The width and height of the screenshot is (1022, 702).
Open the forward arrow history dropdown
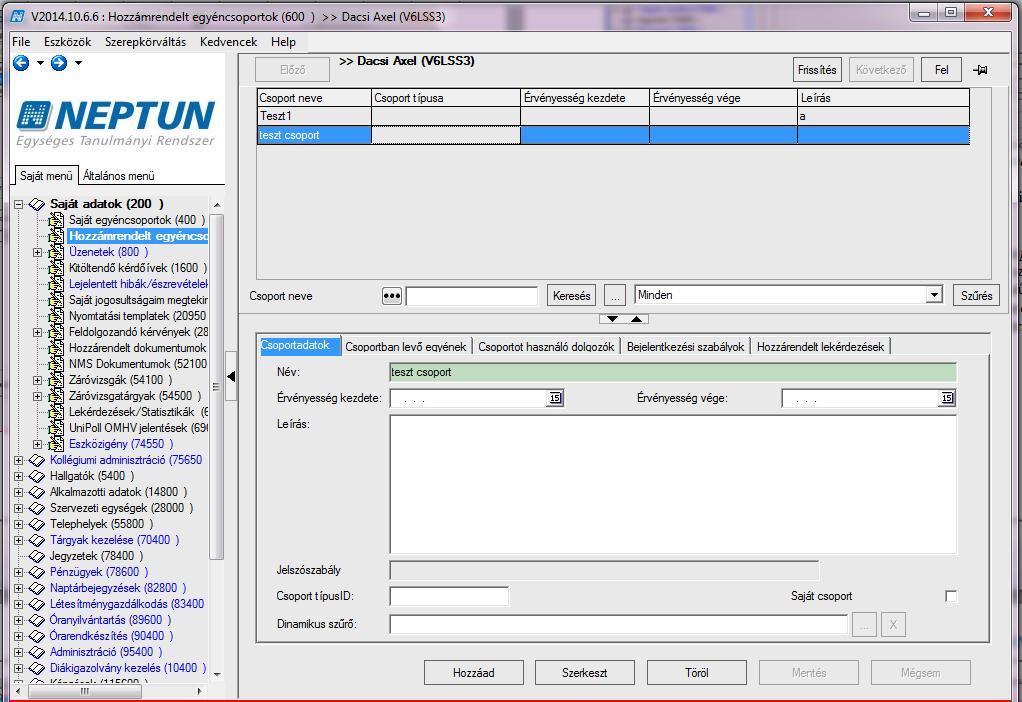pyautogui.click(x=78, y=63)
